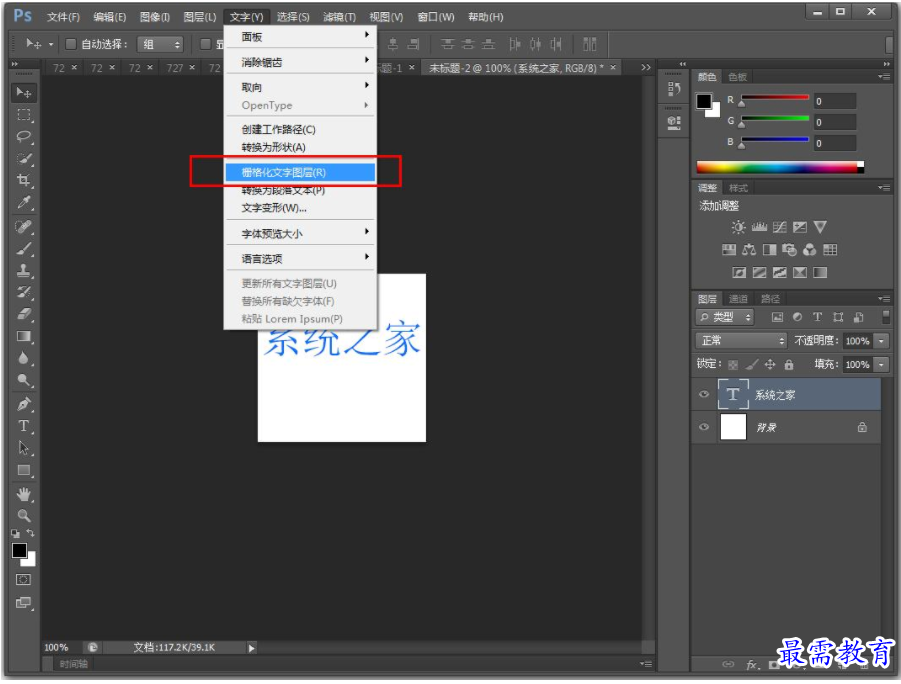Choose 栅格化文字图层(R) menu item

[300, 172]
